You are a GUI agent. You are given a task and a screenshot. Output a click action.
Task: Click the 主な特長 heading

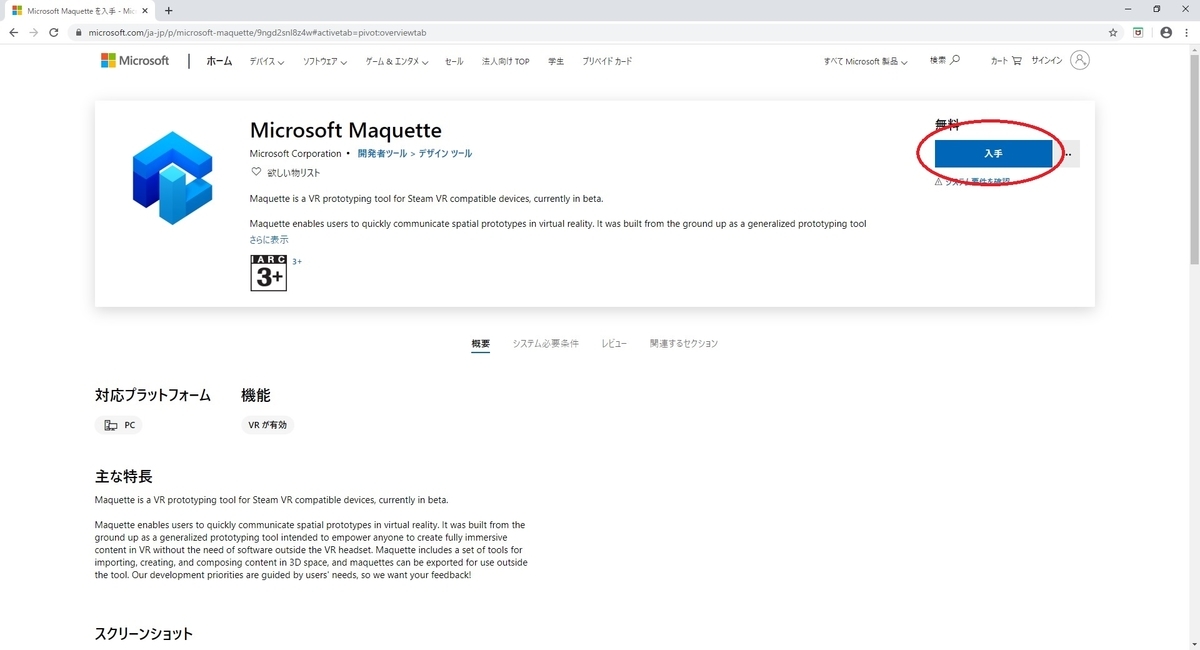click(x=123, y=476)
